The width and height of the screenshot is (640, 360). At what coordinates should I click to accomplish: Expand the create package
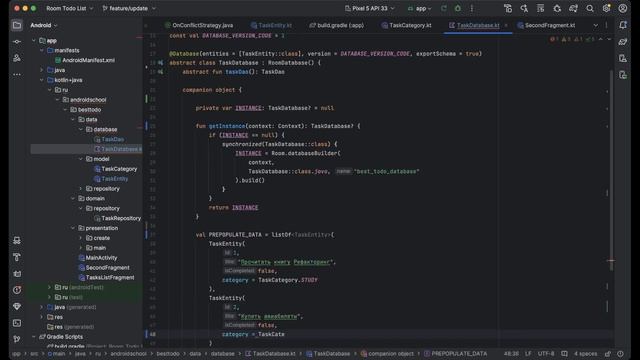click(x=81, y=238)
